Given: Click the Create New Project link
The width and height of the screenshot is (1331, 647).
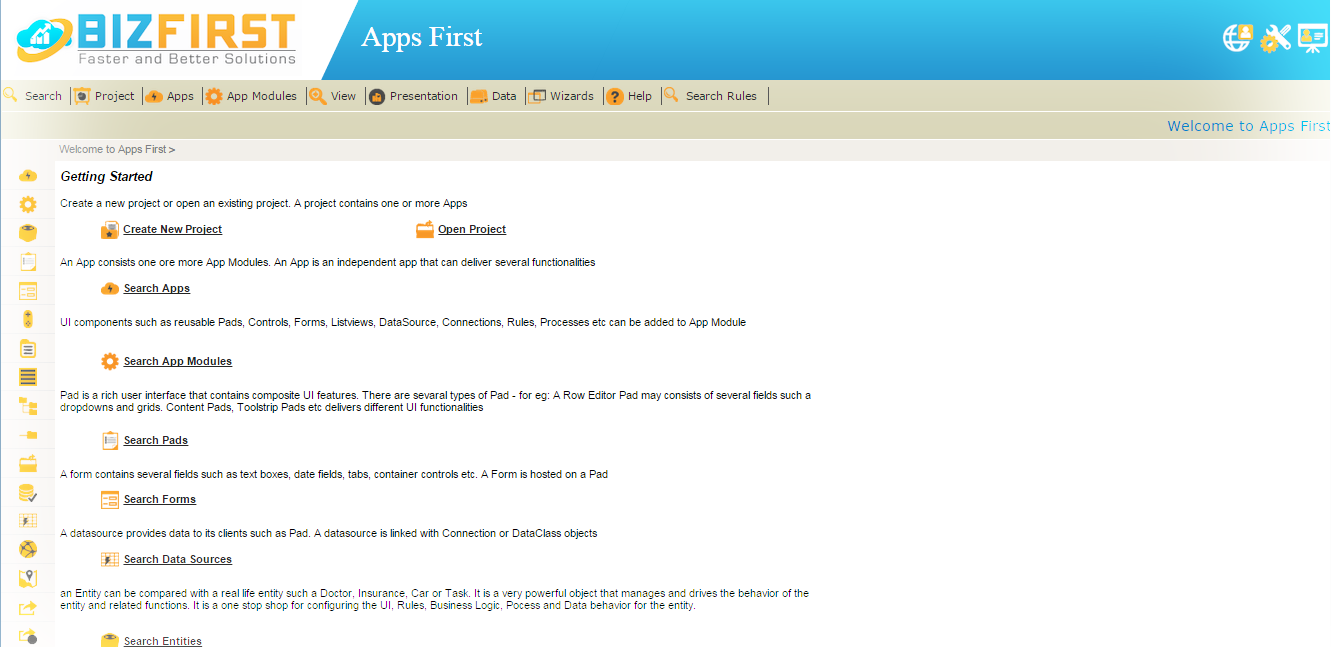Looking at the screenshot, I should [172, 229].
